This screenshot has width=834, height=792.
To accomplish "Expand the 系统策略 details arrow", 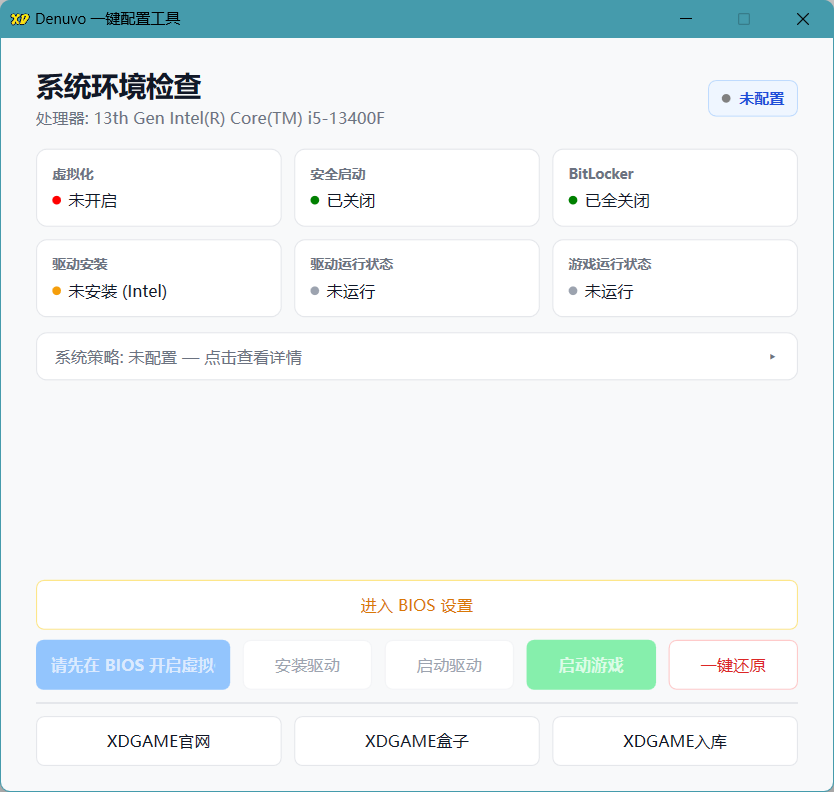I will tap(772, 357).
